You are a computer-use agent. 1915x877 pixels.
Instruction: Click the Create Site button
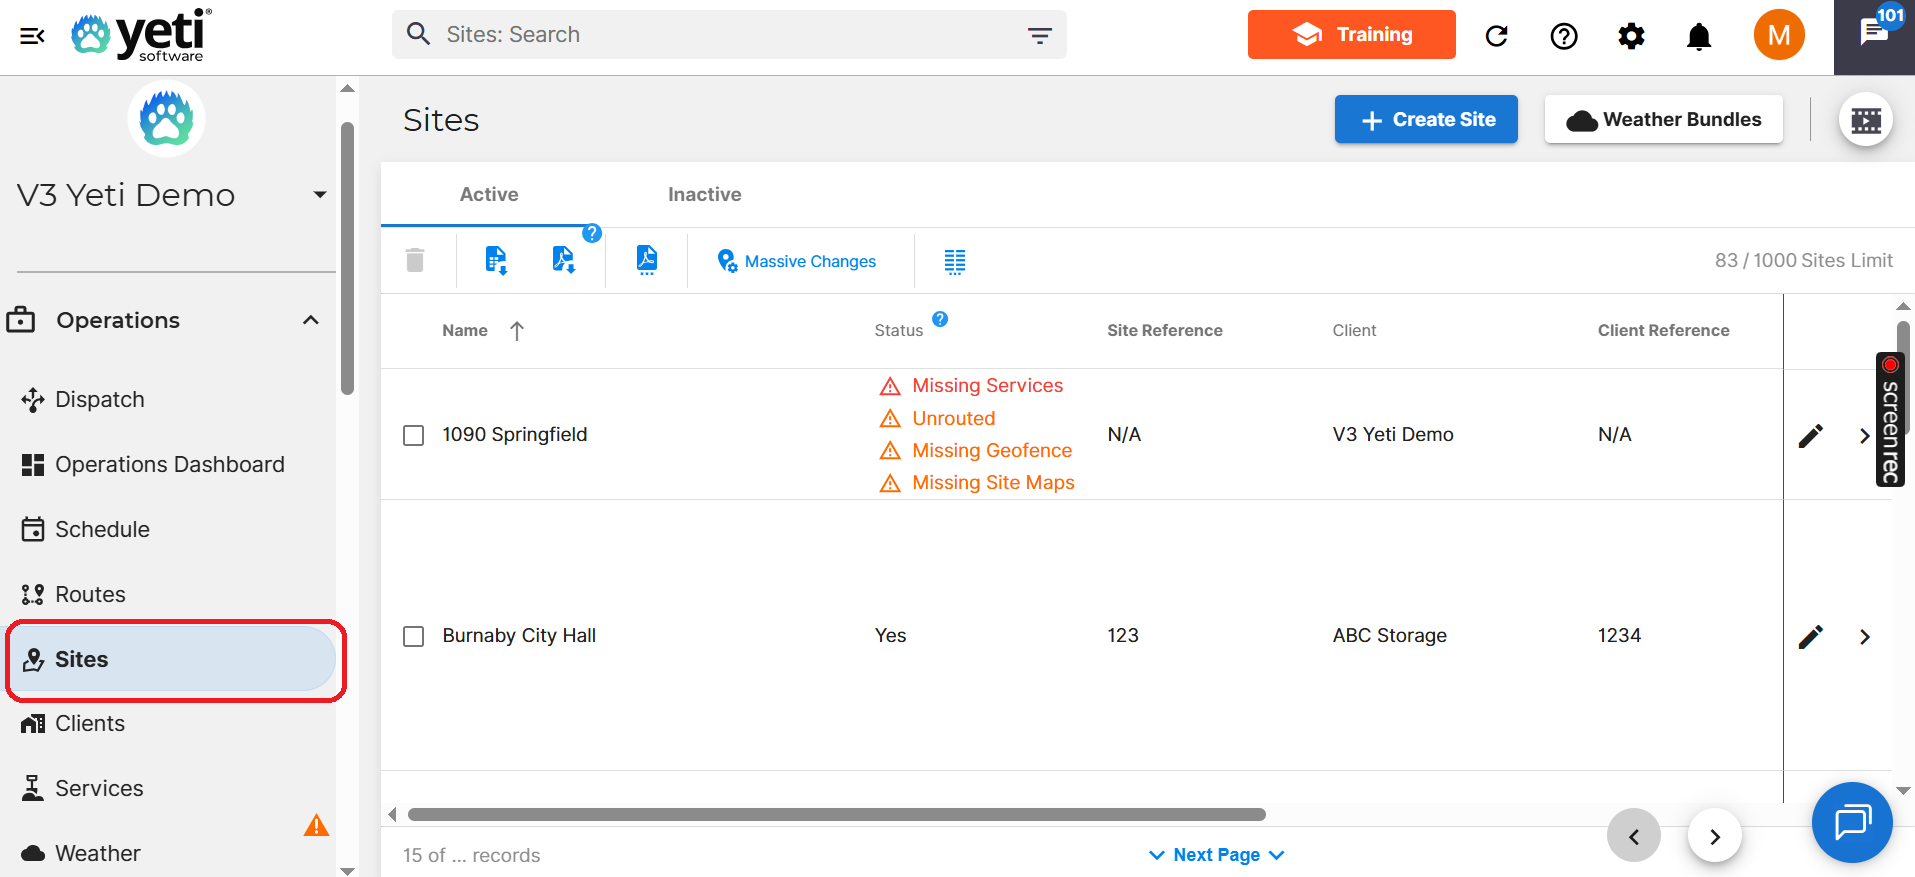click(1425, 120)
